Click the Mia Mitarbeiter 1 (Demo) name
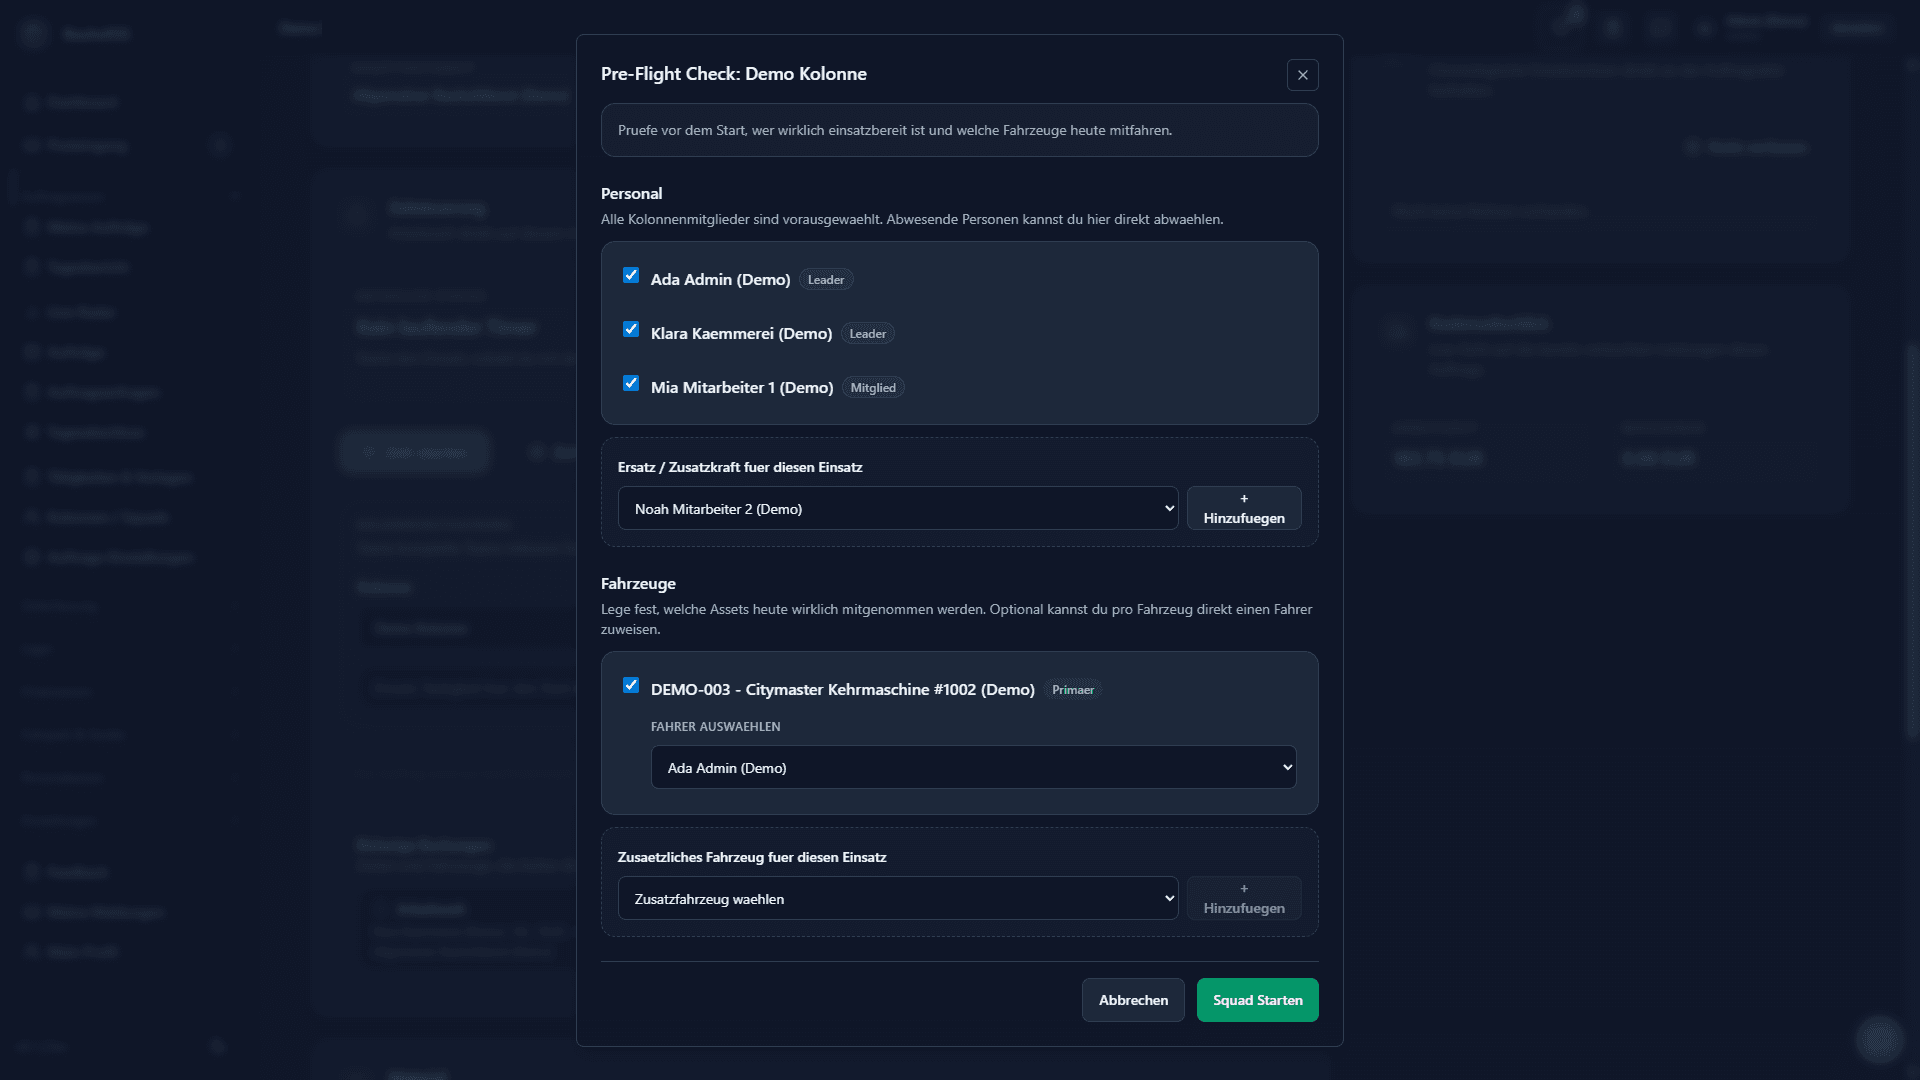 pos(741,388)
